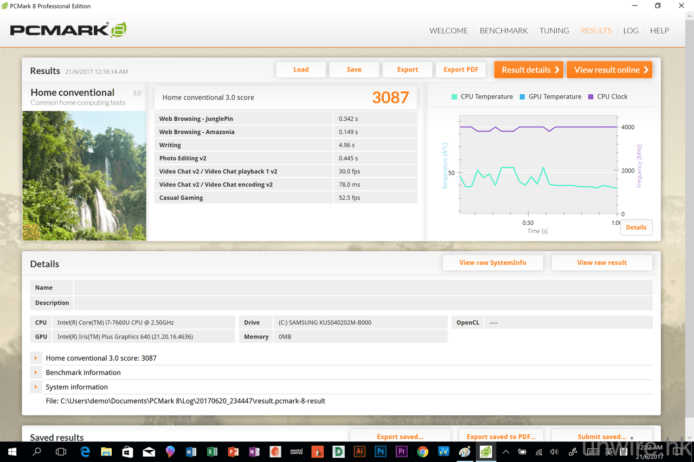Open Adobe Illustrator from the taskbar
The width and height of the screenshot is (694, 462).
362,452
